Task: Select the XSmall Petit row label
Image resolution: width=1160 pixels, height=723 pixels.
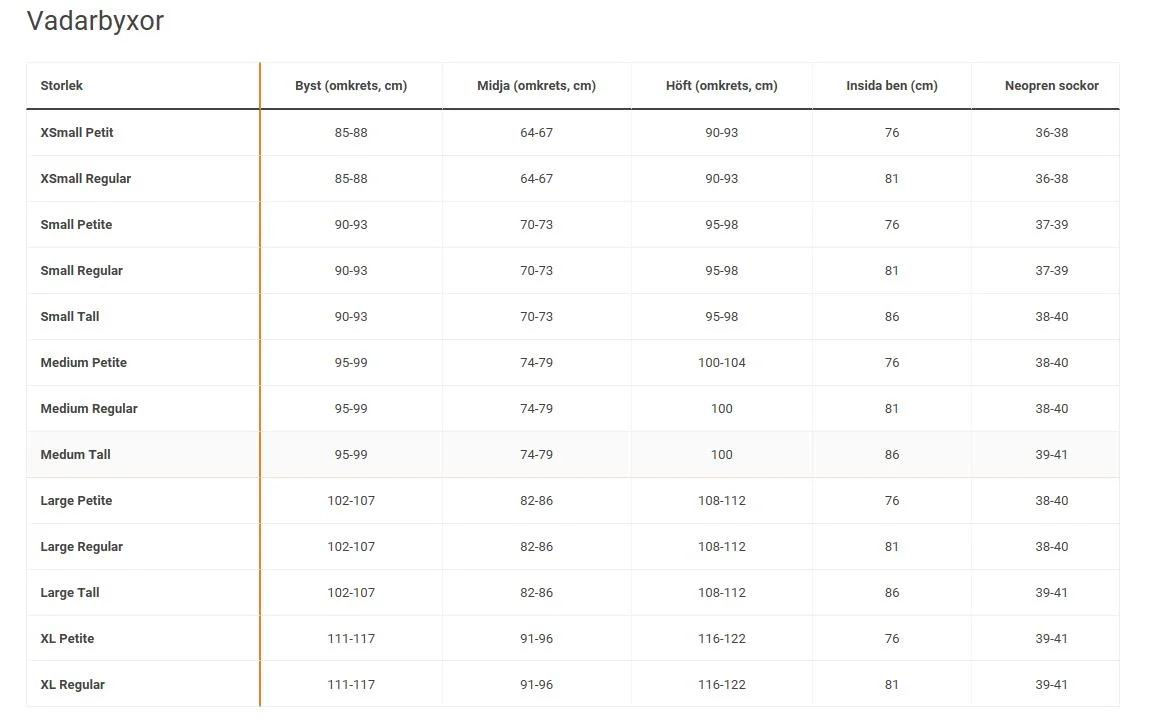Action: 77,132
